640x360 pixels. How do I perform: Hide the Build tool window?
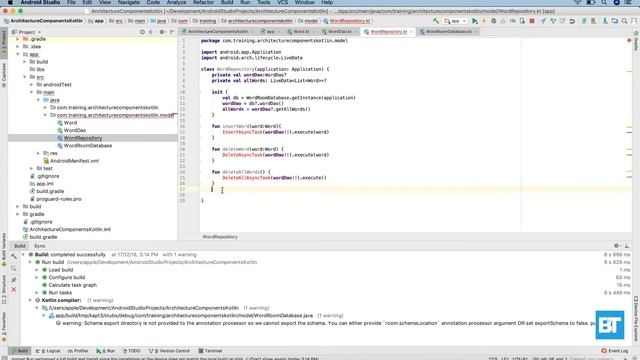click(x=627, y=246)
